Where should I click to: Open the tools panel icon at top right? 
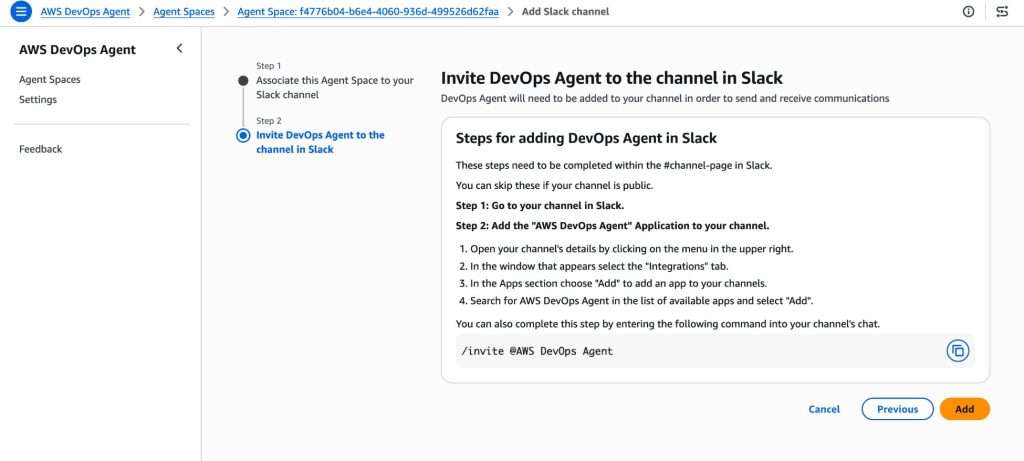click(1002, 12)
